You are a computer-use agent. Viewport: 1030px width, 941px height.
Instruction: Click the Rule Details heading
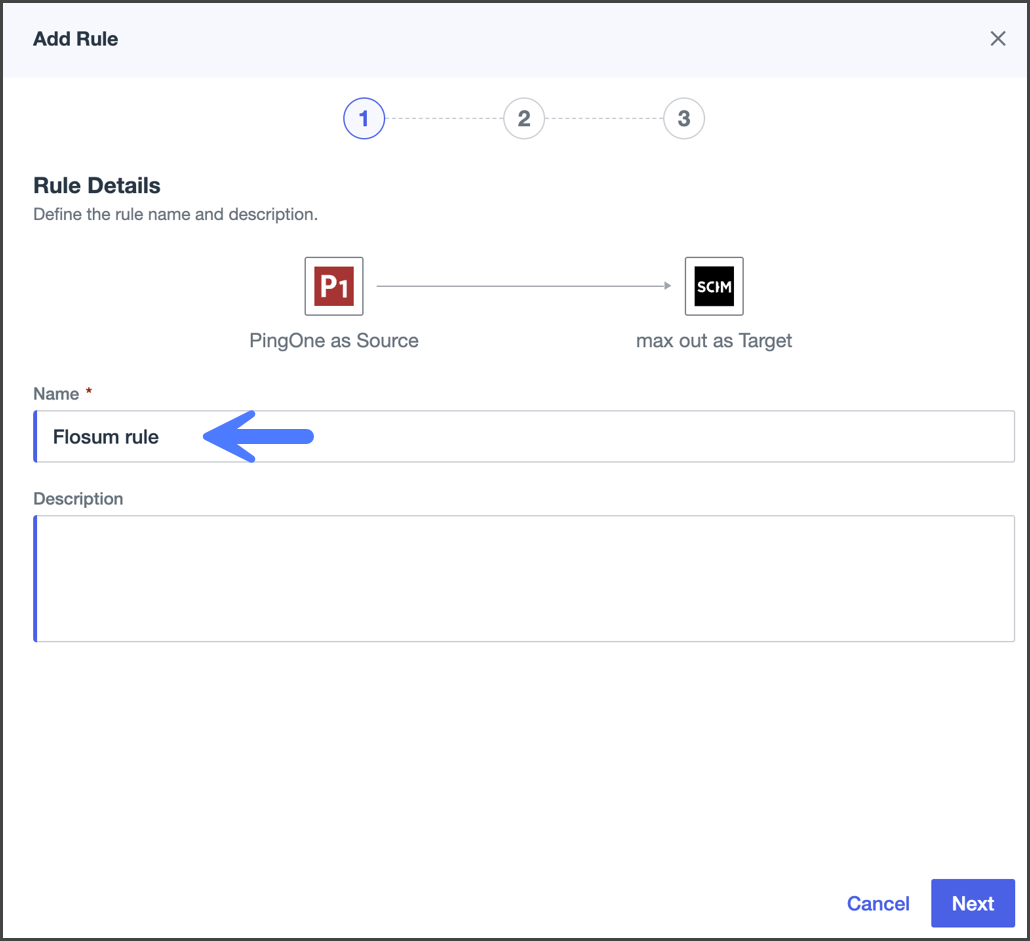97,186
